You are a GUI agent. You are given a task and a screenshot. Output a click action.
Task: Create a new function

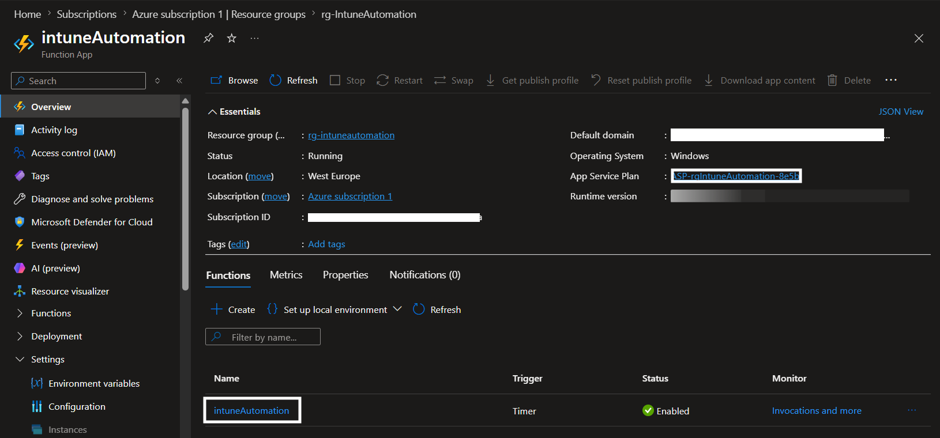233,310
